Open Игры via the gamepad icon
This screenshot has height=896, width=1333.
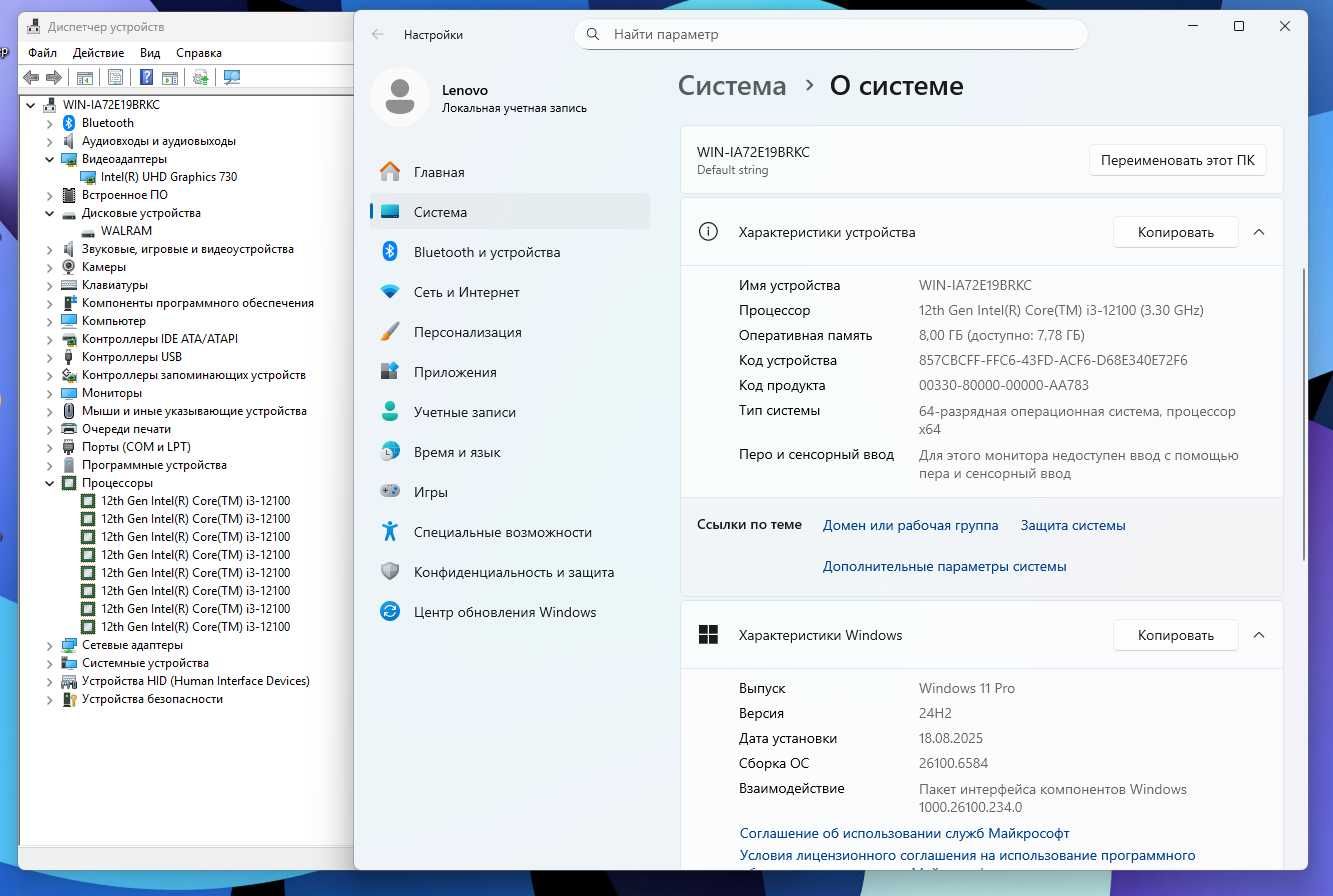(390, 492)
